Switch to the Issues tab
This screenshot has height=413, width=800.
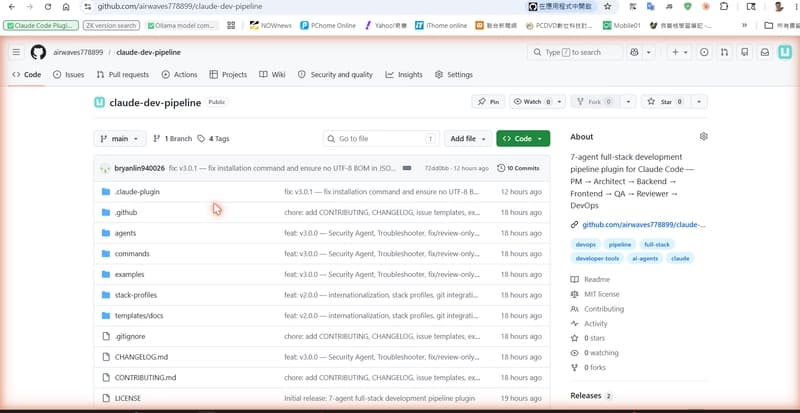coord(68,75)
